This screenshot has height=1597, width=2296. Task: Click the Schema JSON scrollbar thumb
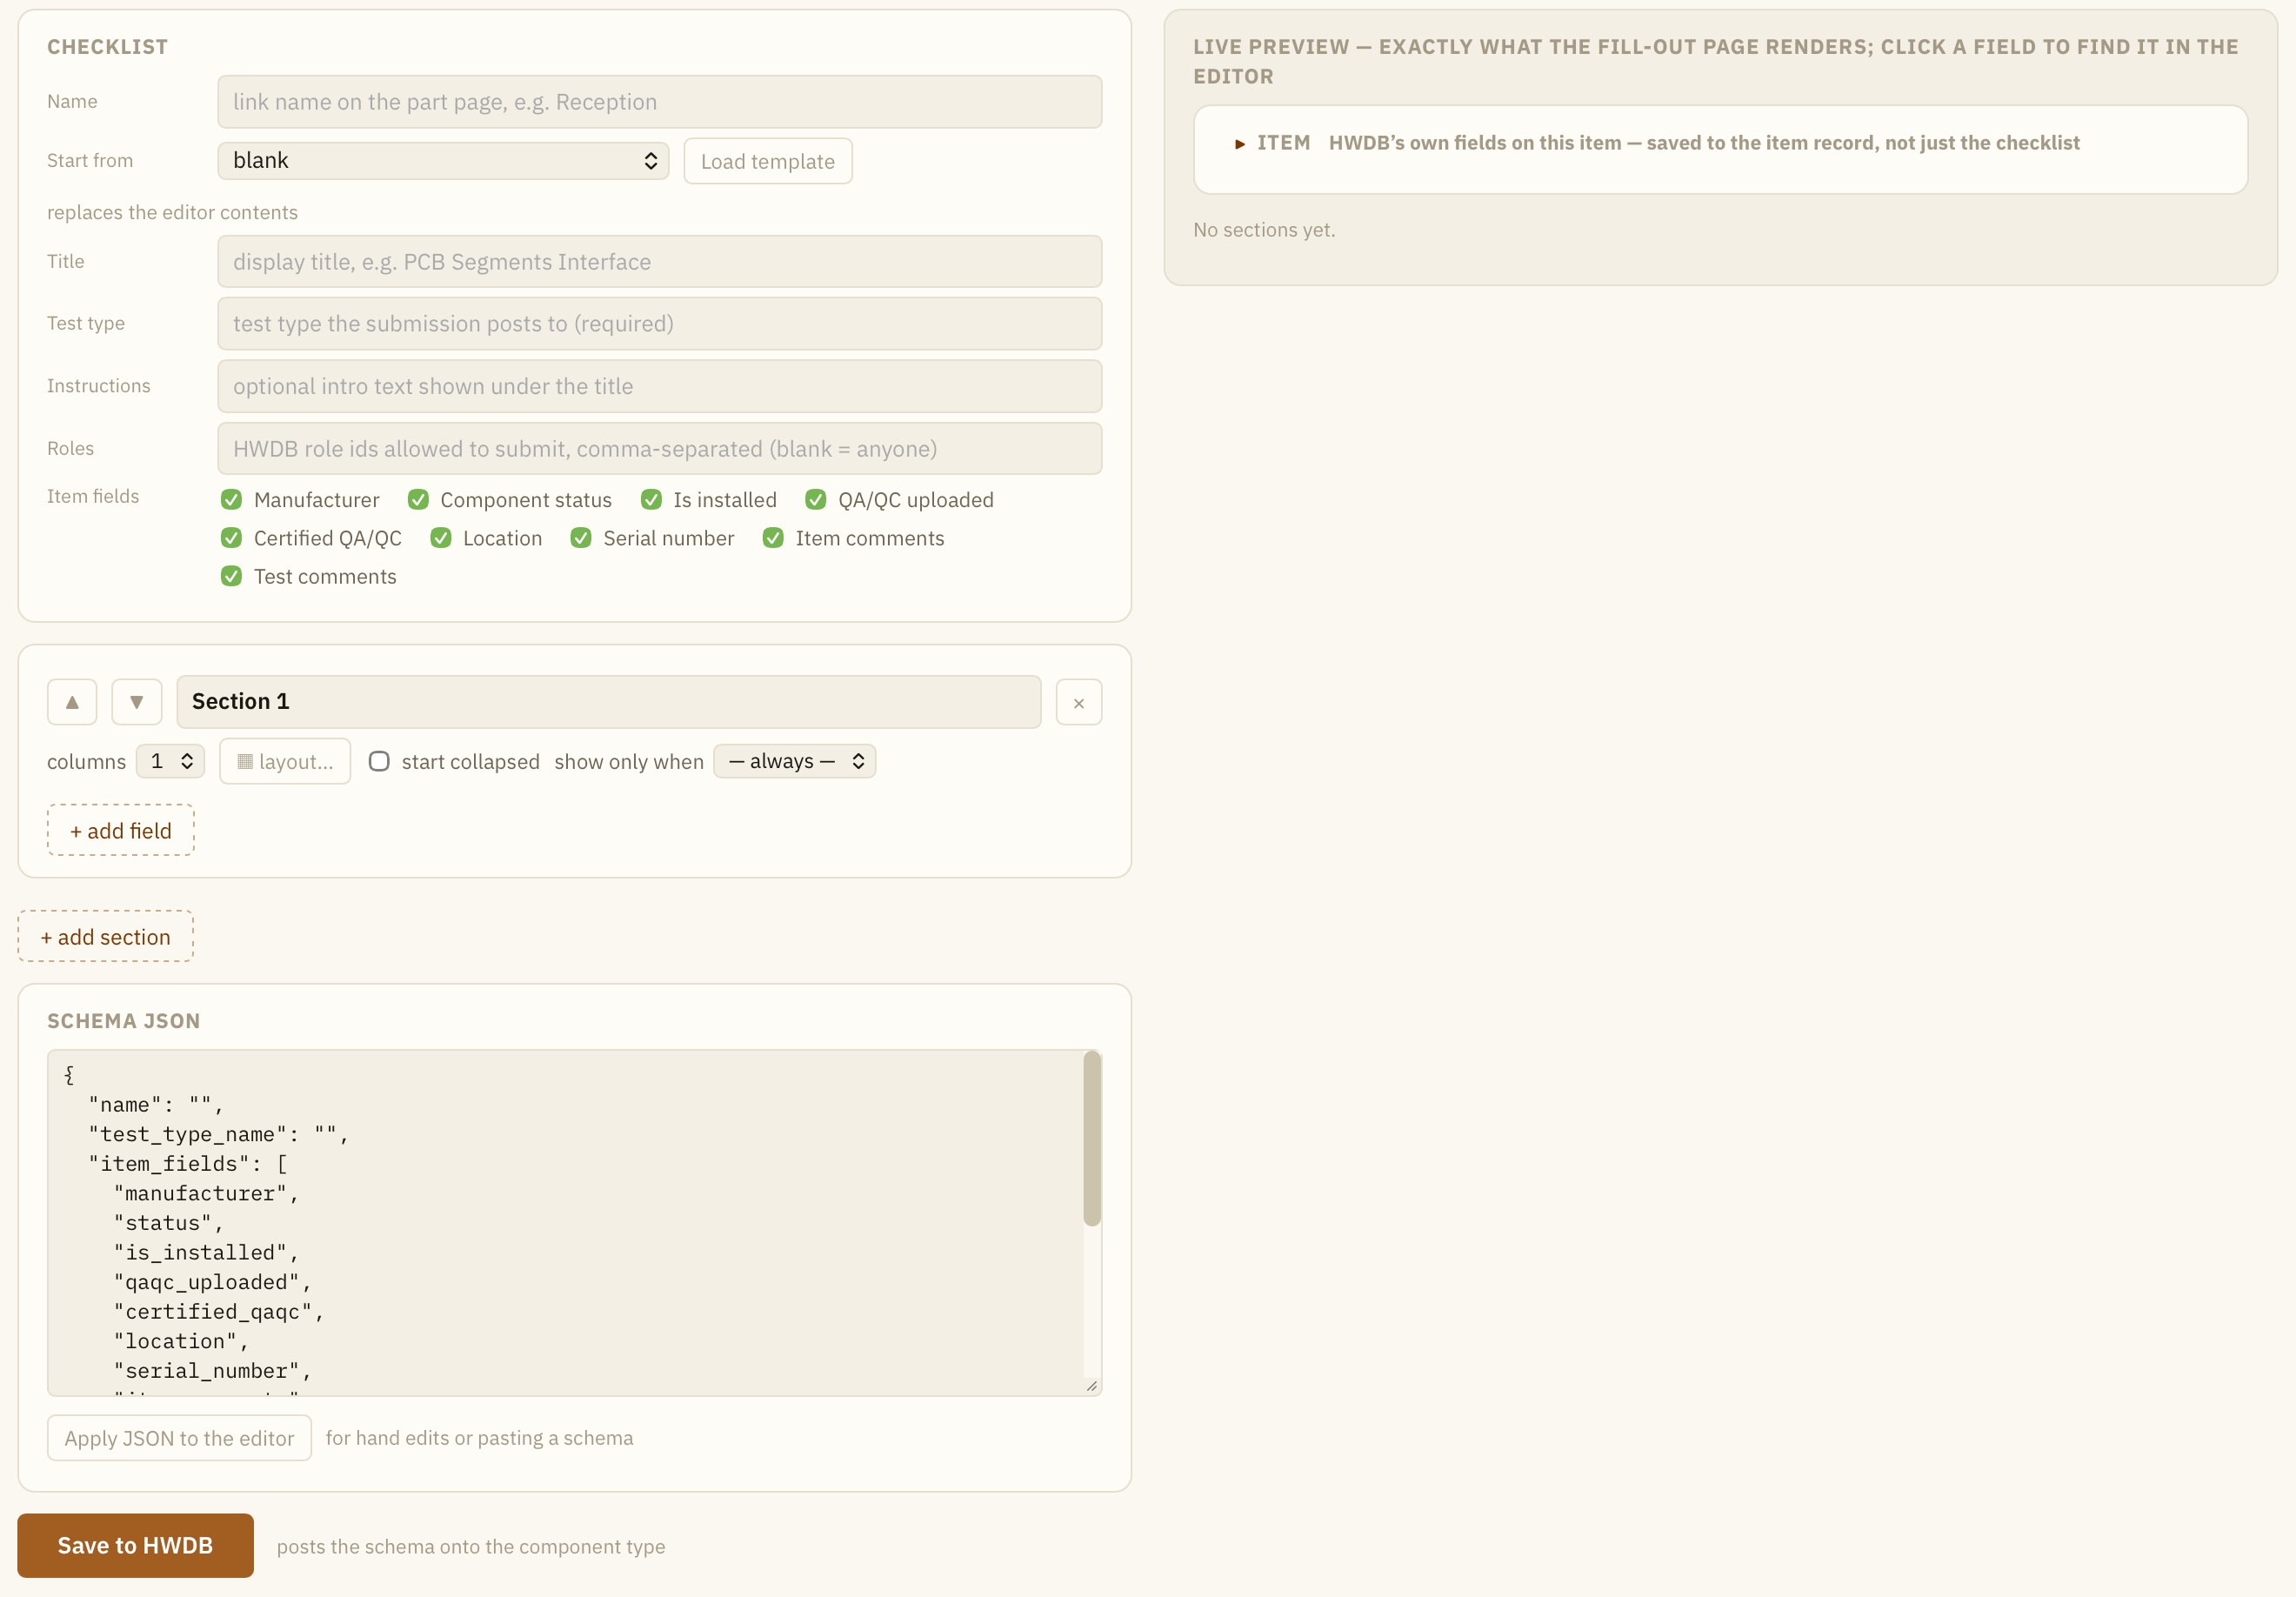coord(1092,1139)
